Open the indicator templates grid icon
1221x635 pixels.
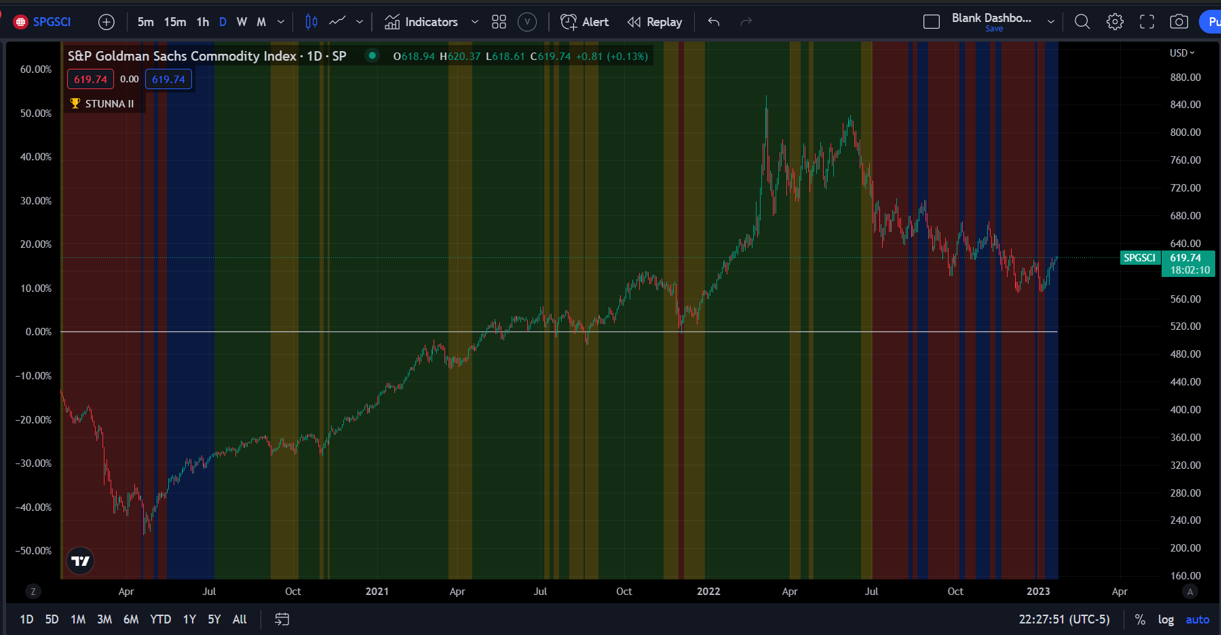point(499,22)
